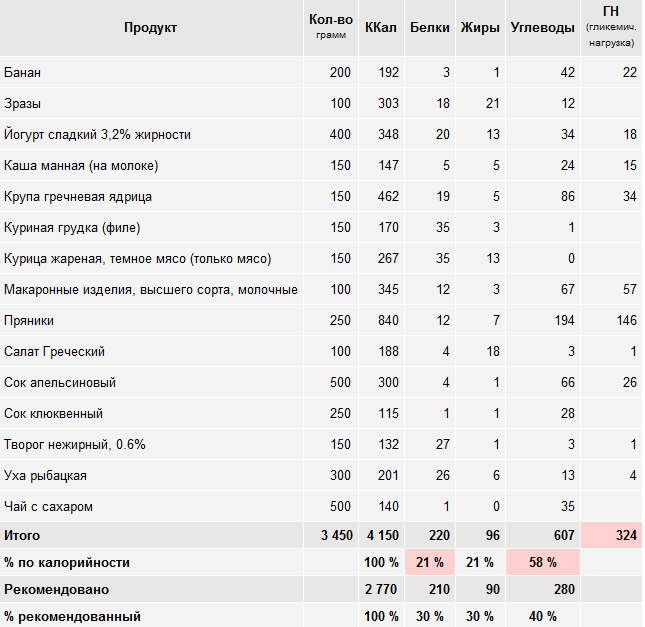Select the Банан product row
The width and height of the screenshot is (645, 627).
click(x=321, y=72)
